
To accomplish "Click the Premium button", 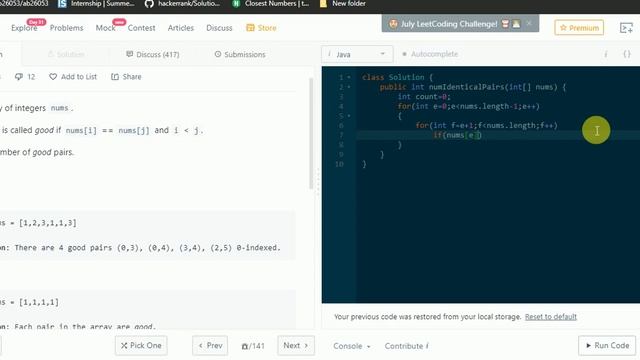I will 579,28.
